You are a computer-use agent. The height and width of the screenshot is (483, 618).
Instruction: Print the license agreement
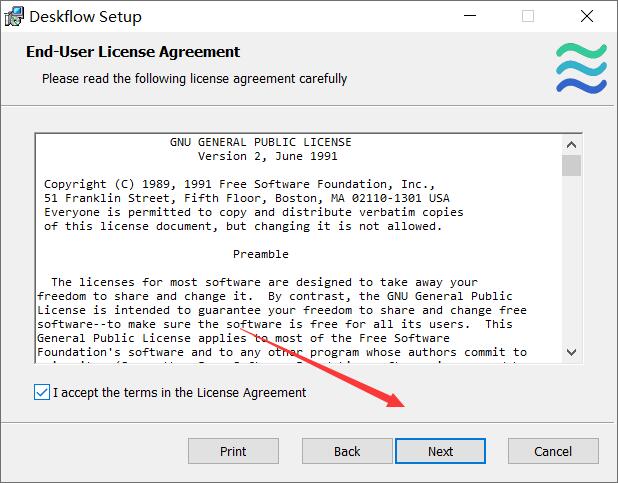coord(233,451)
